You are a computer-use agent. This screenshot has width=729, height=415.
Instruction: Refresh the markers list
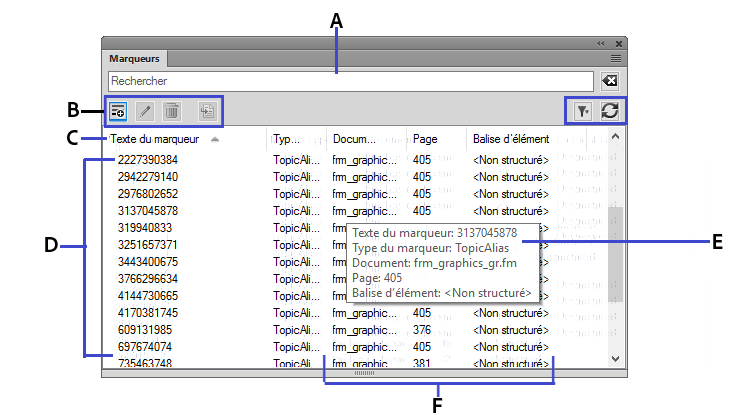[609, 111]
